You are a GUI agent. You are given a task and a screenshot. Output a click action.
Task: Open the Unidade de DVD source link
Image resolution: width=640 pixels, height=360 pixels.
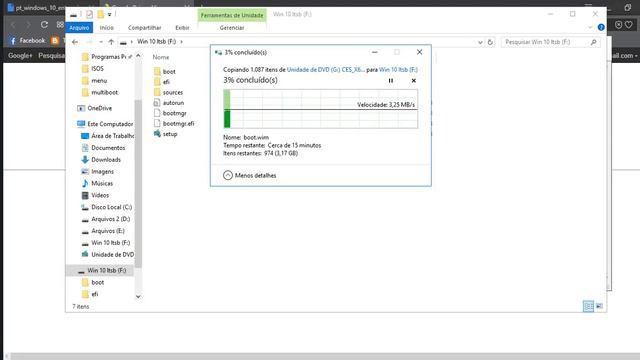coord(326,70)
